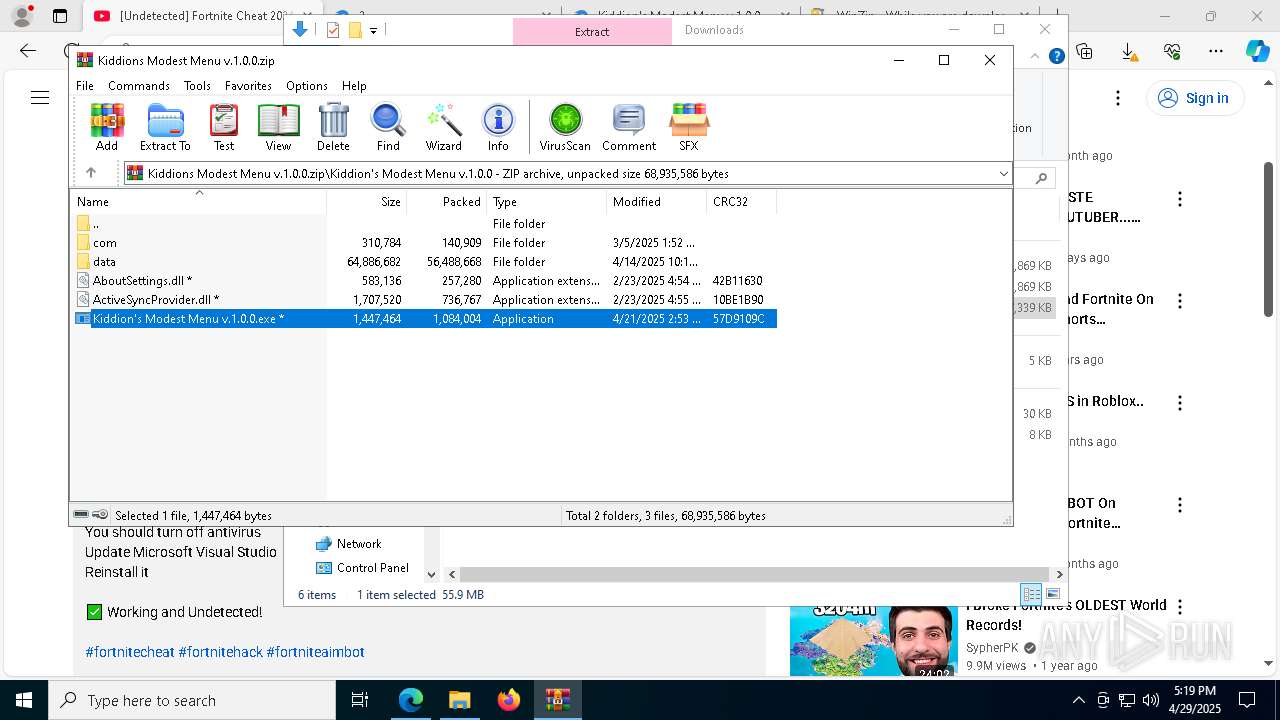Open the Find magnifier tool
This screenshot has width=1280, height=720.
(388, 127)
